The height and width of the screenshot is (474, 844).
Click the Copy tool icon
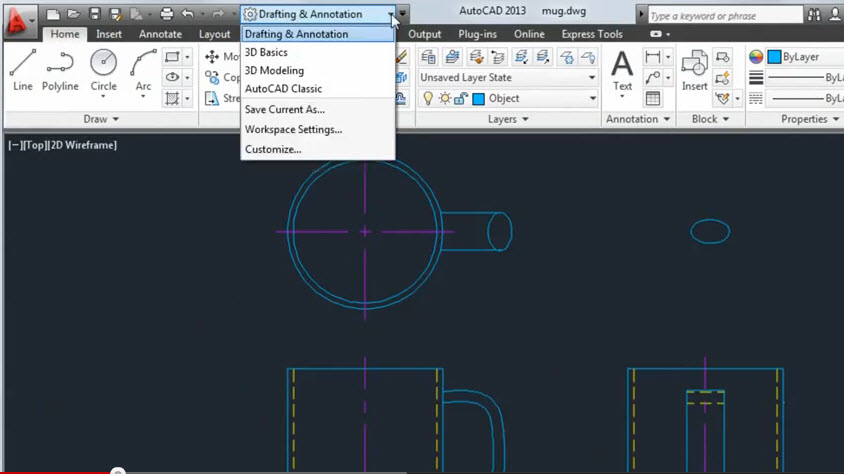click(x=212, y=77)
